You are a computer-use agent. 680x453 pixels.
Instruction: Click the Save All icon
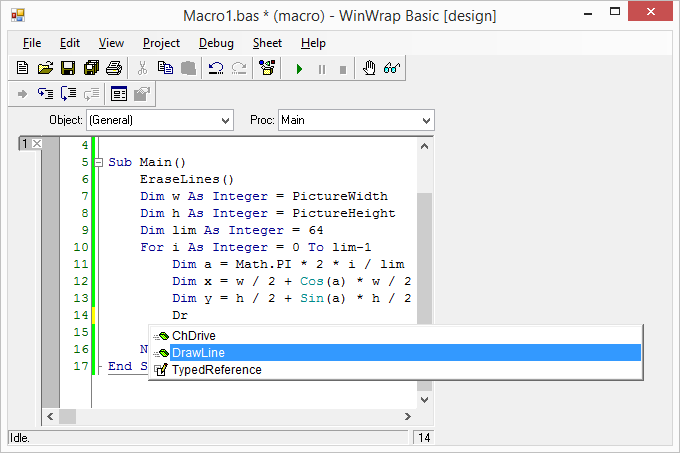tap(91, 68)
